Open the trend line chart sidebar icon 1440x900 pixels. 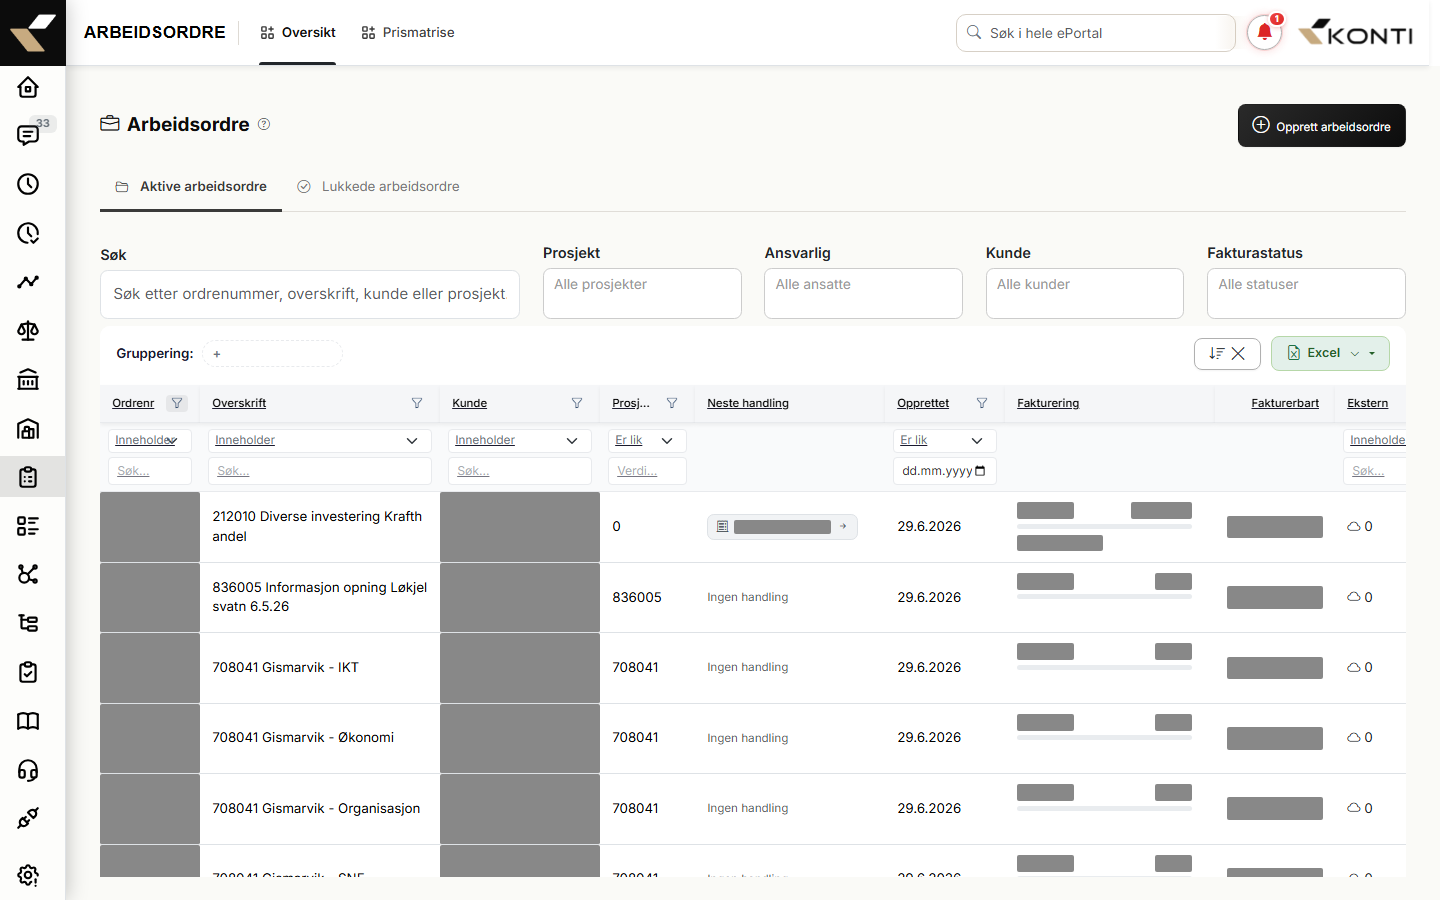click(x=28, y=282)
